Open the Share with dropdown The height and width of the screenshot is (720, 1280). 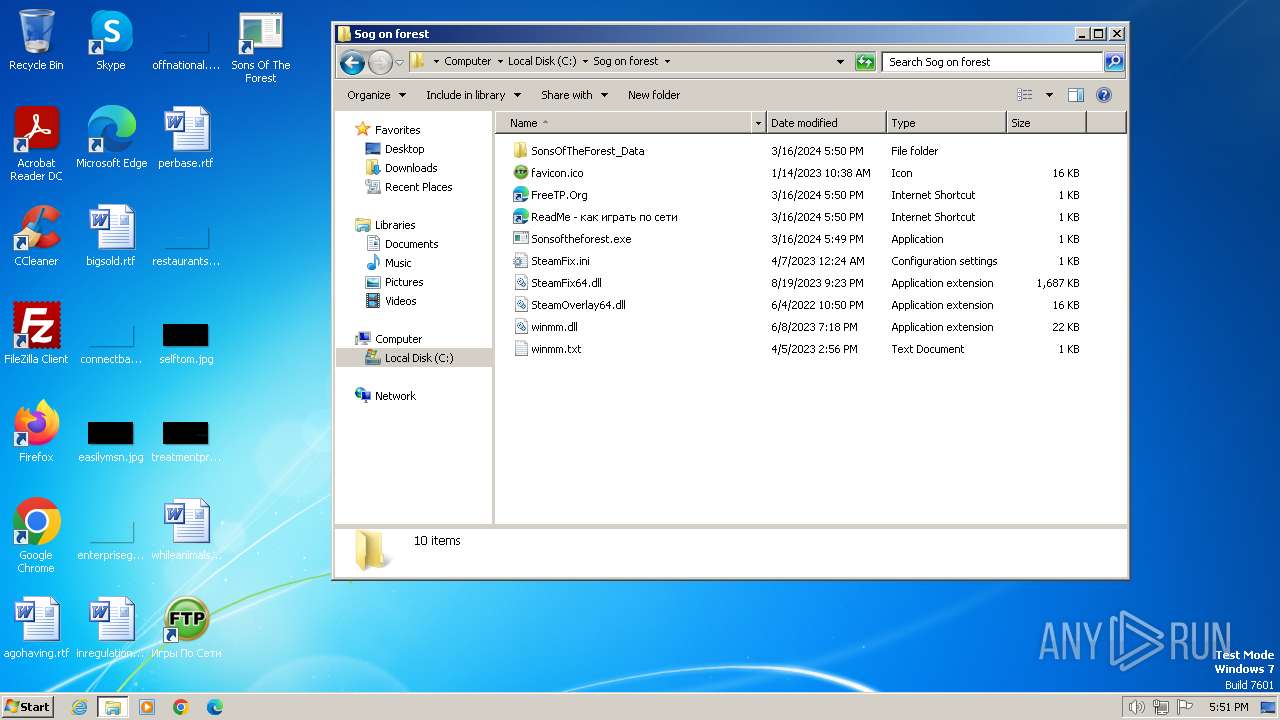coord(574,95)
